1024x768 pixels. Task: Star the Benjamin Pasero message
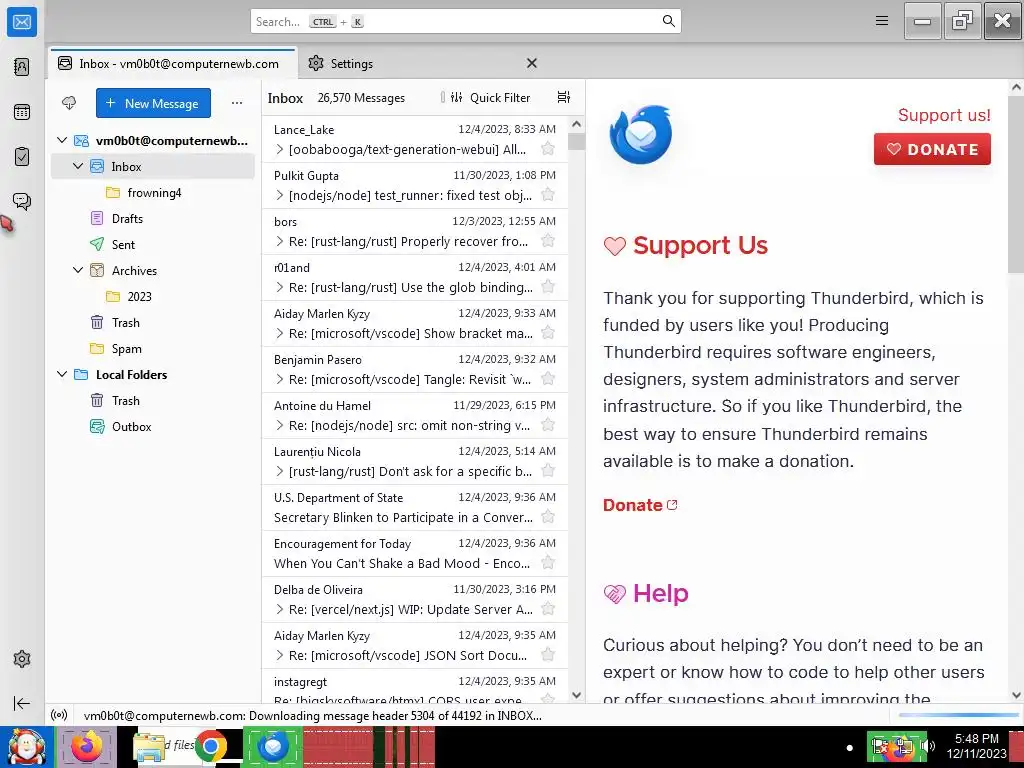(x=548, y=379)
